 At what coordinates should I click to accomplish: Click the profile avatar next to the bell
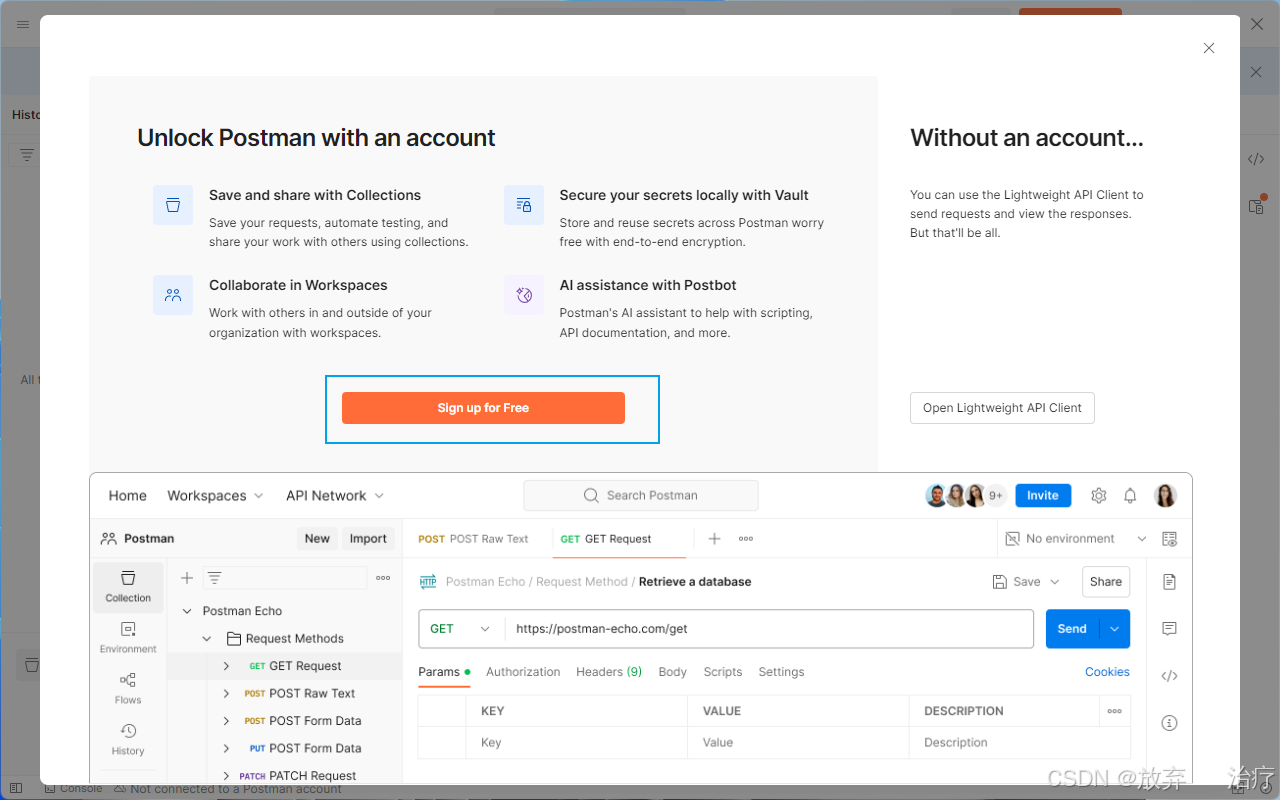pos(1165,495)
